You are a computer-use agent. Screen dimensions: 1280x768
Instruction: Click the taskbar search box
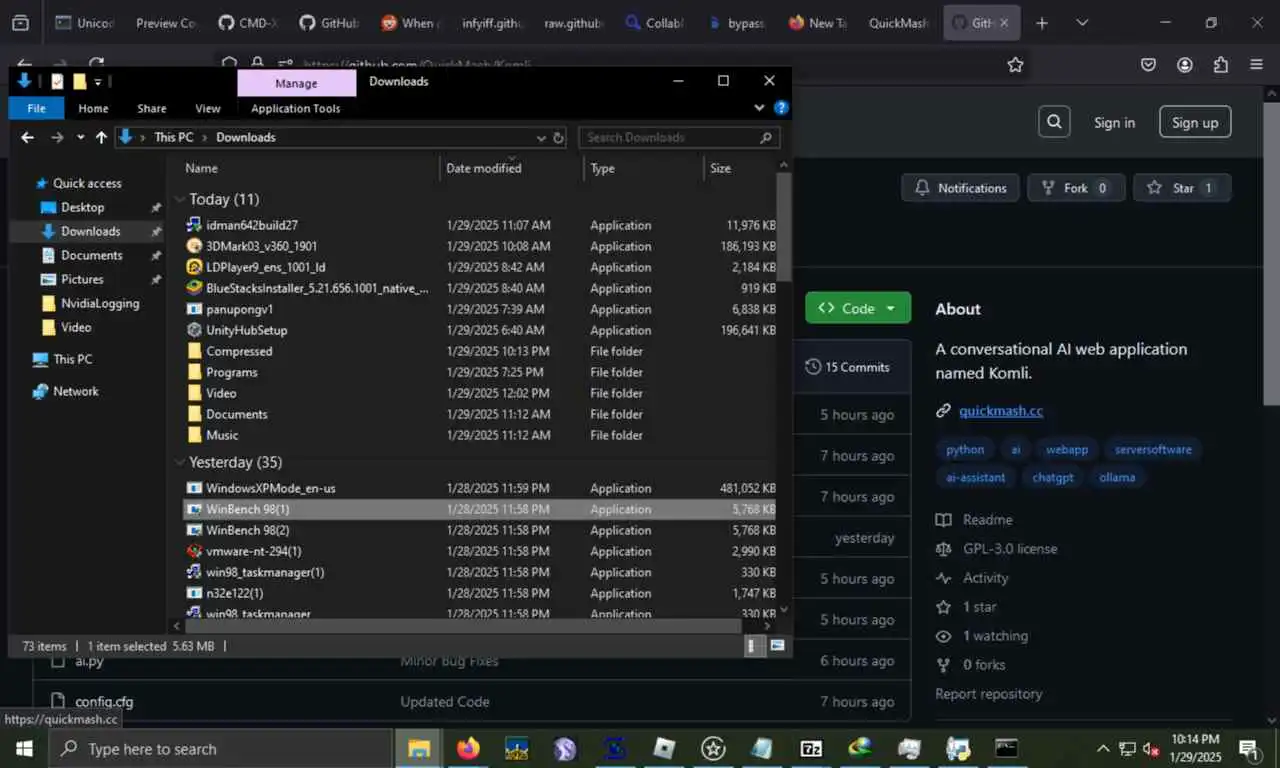pos(221,748)
